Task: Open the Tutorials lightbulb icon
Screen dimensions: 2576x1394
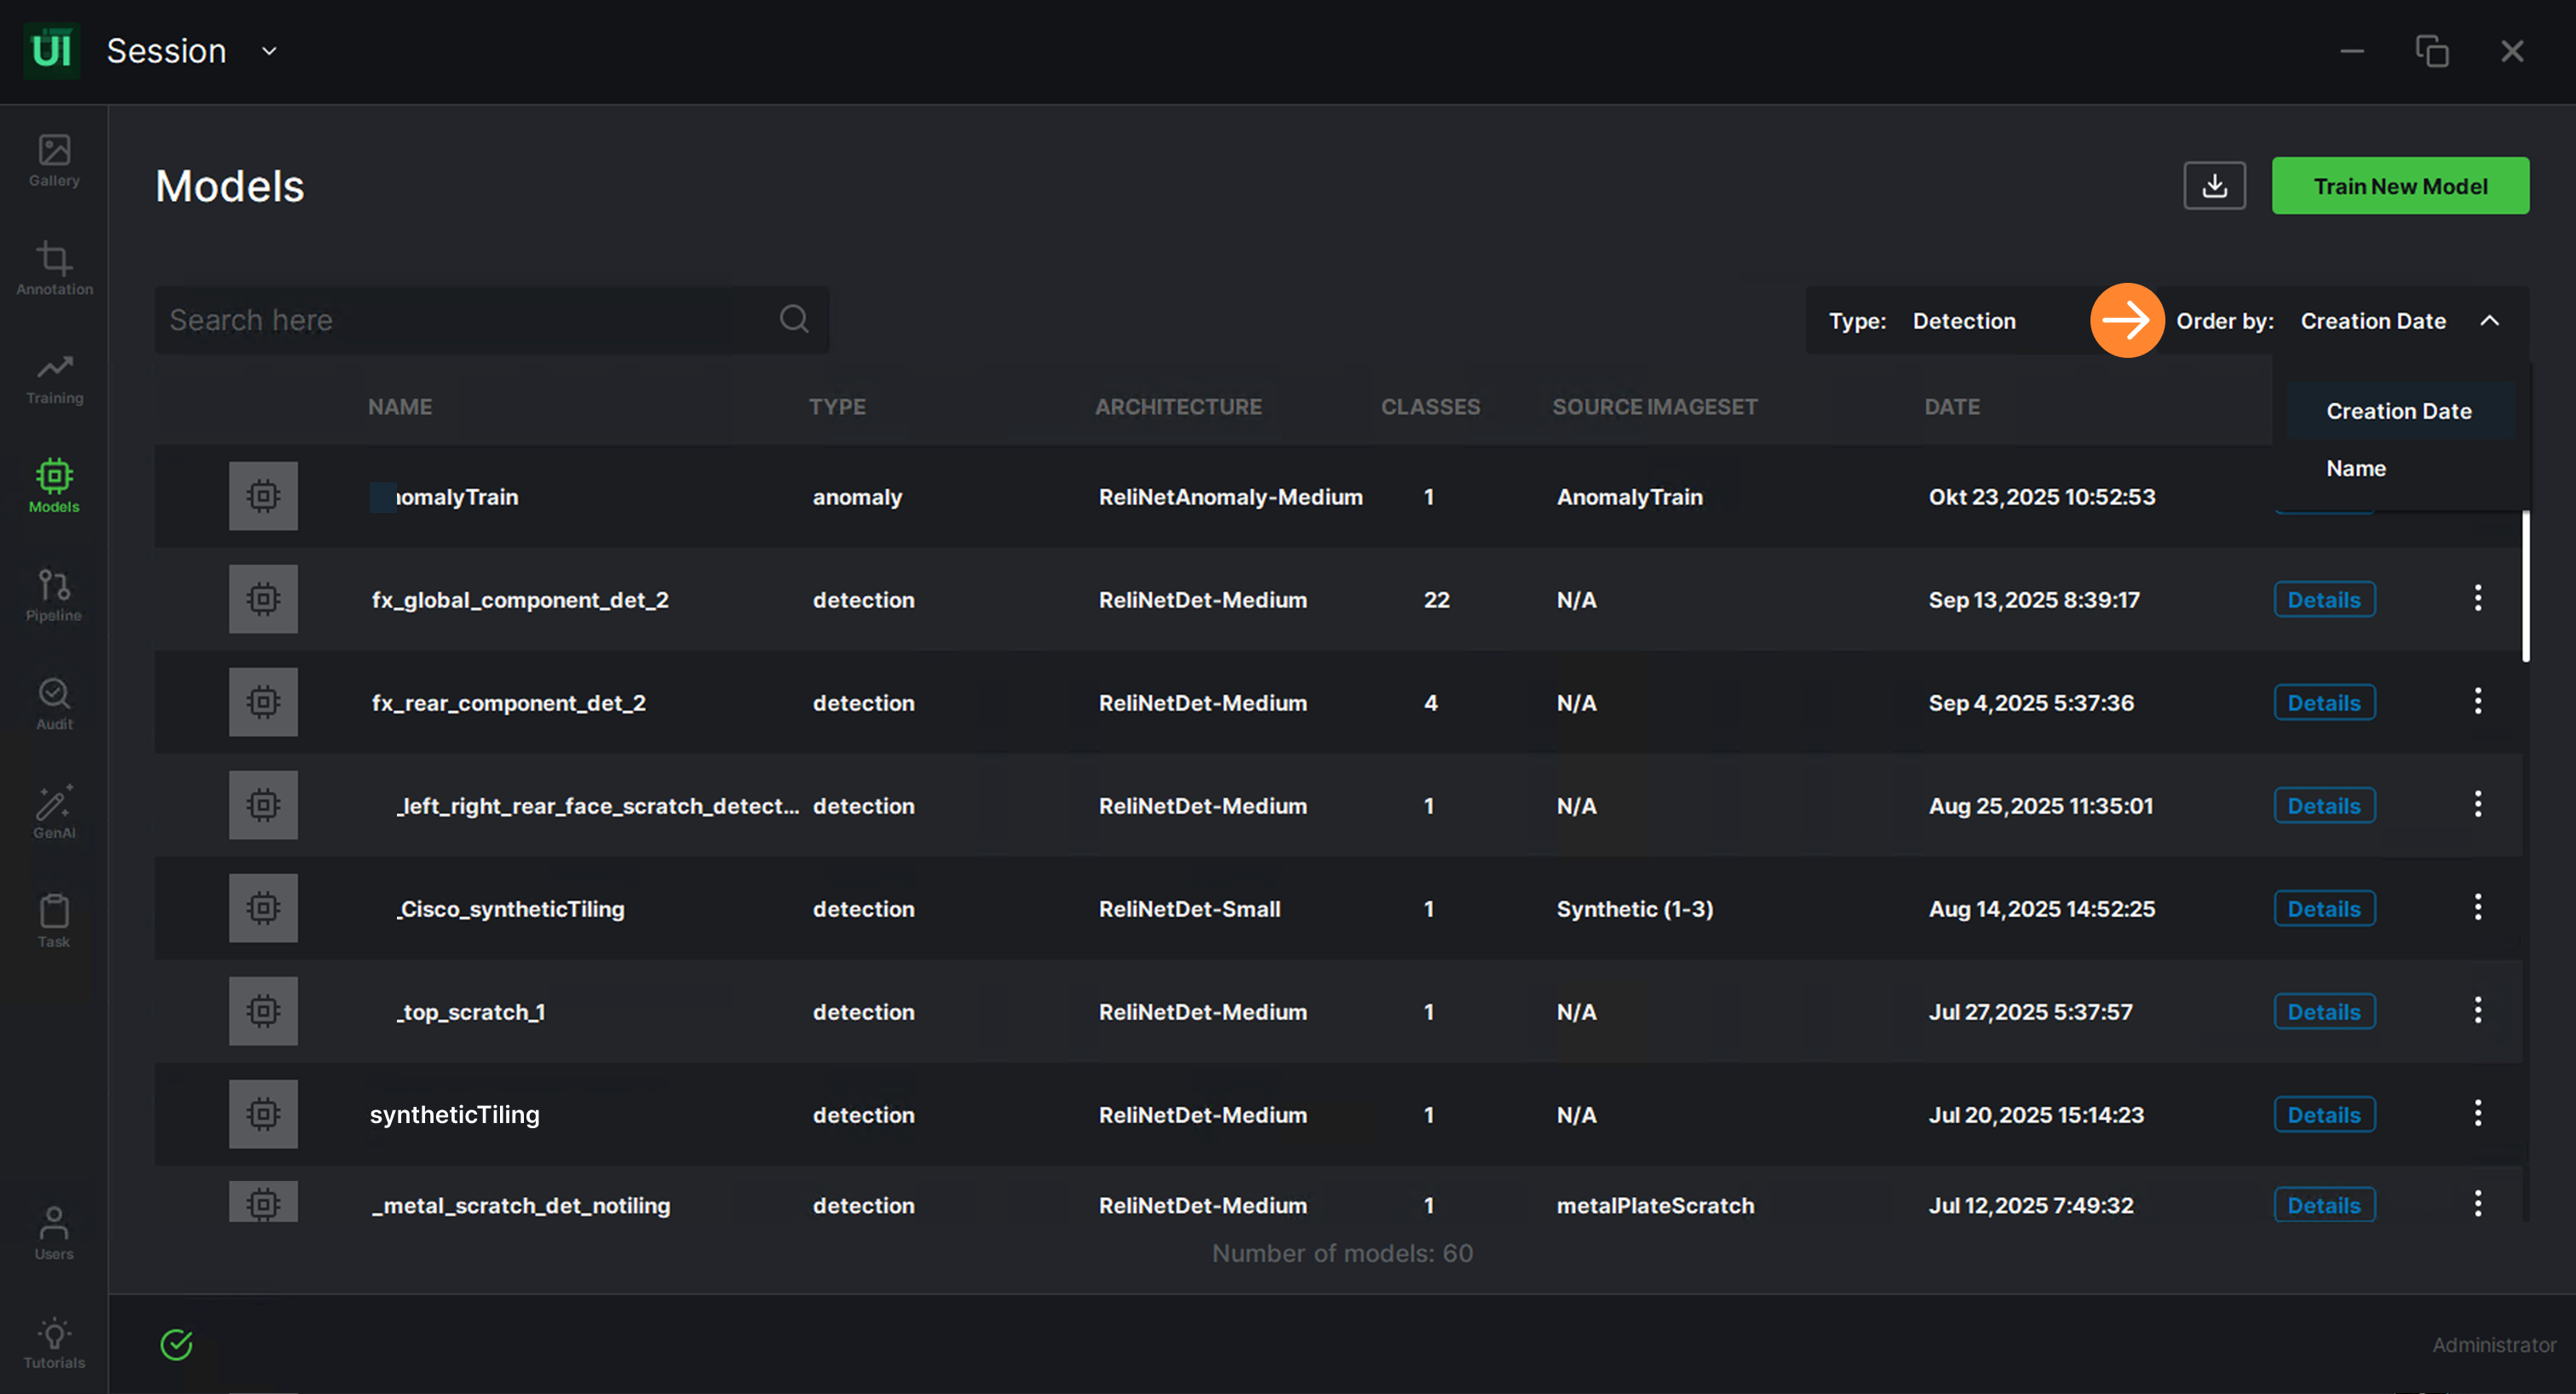Action: click(x=54, y=1342)
